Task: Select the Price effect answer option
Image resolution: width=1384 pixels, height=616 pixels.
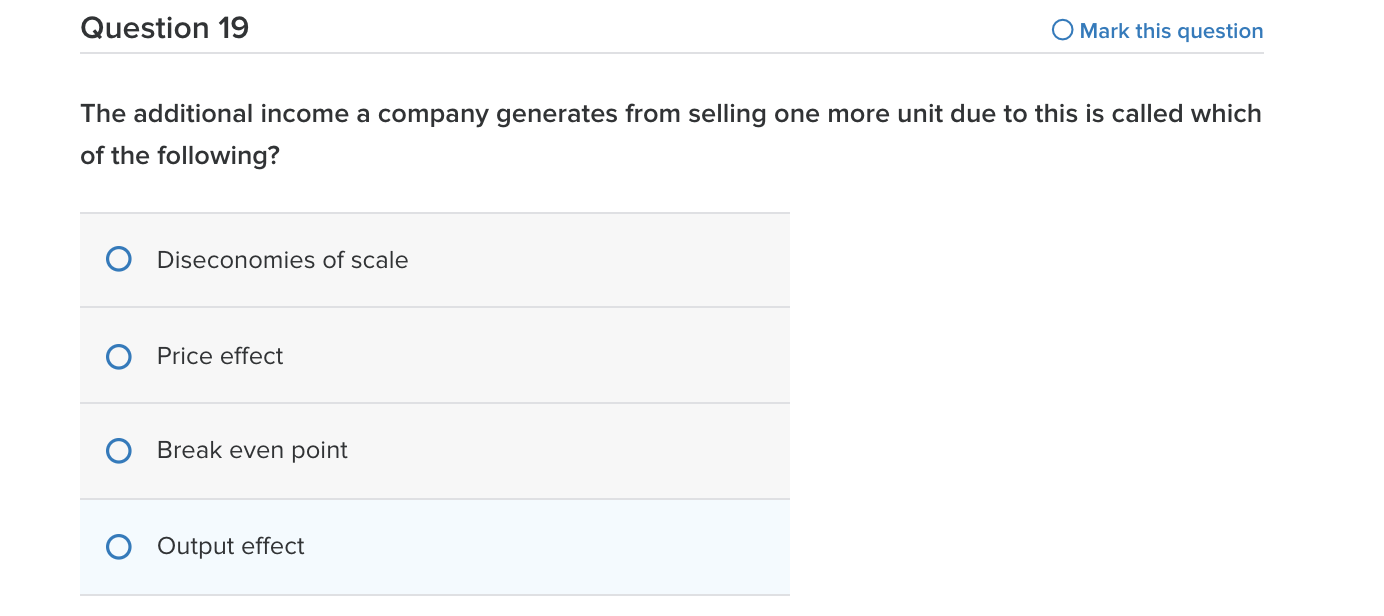Action: (118, 356)
